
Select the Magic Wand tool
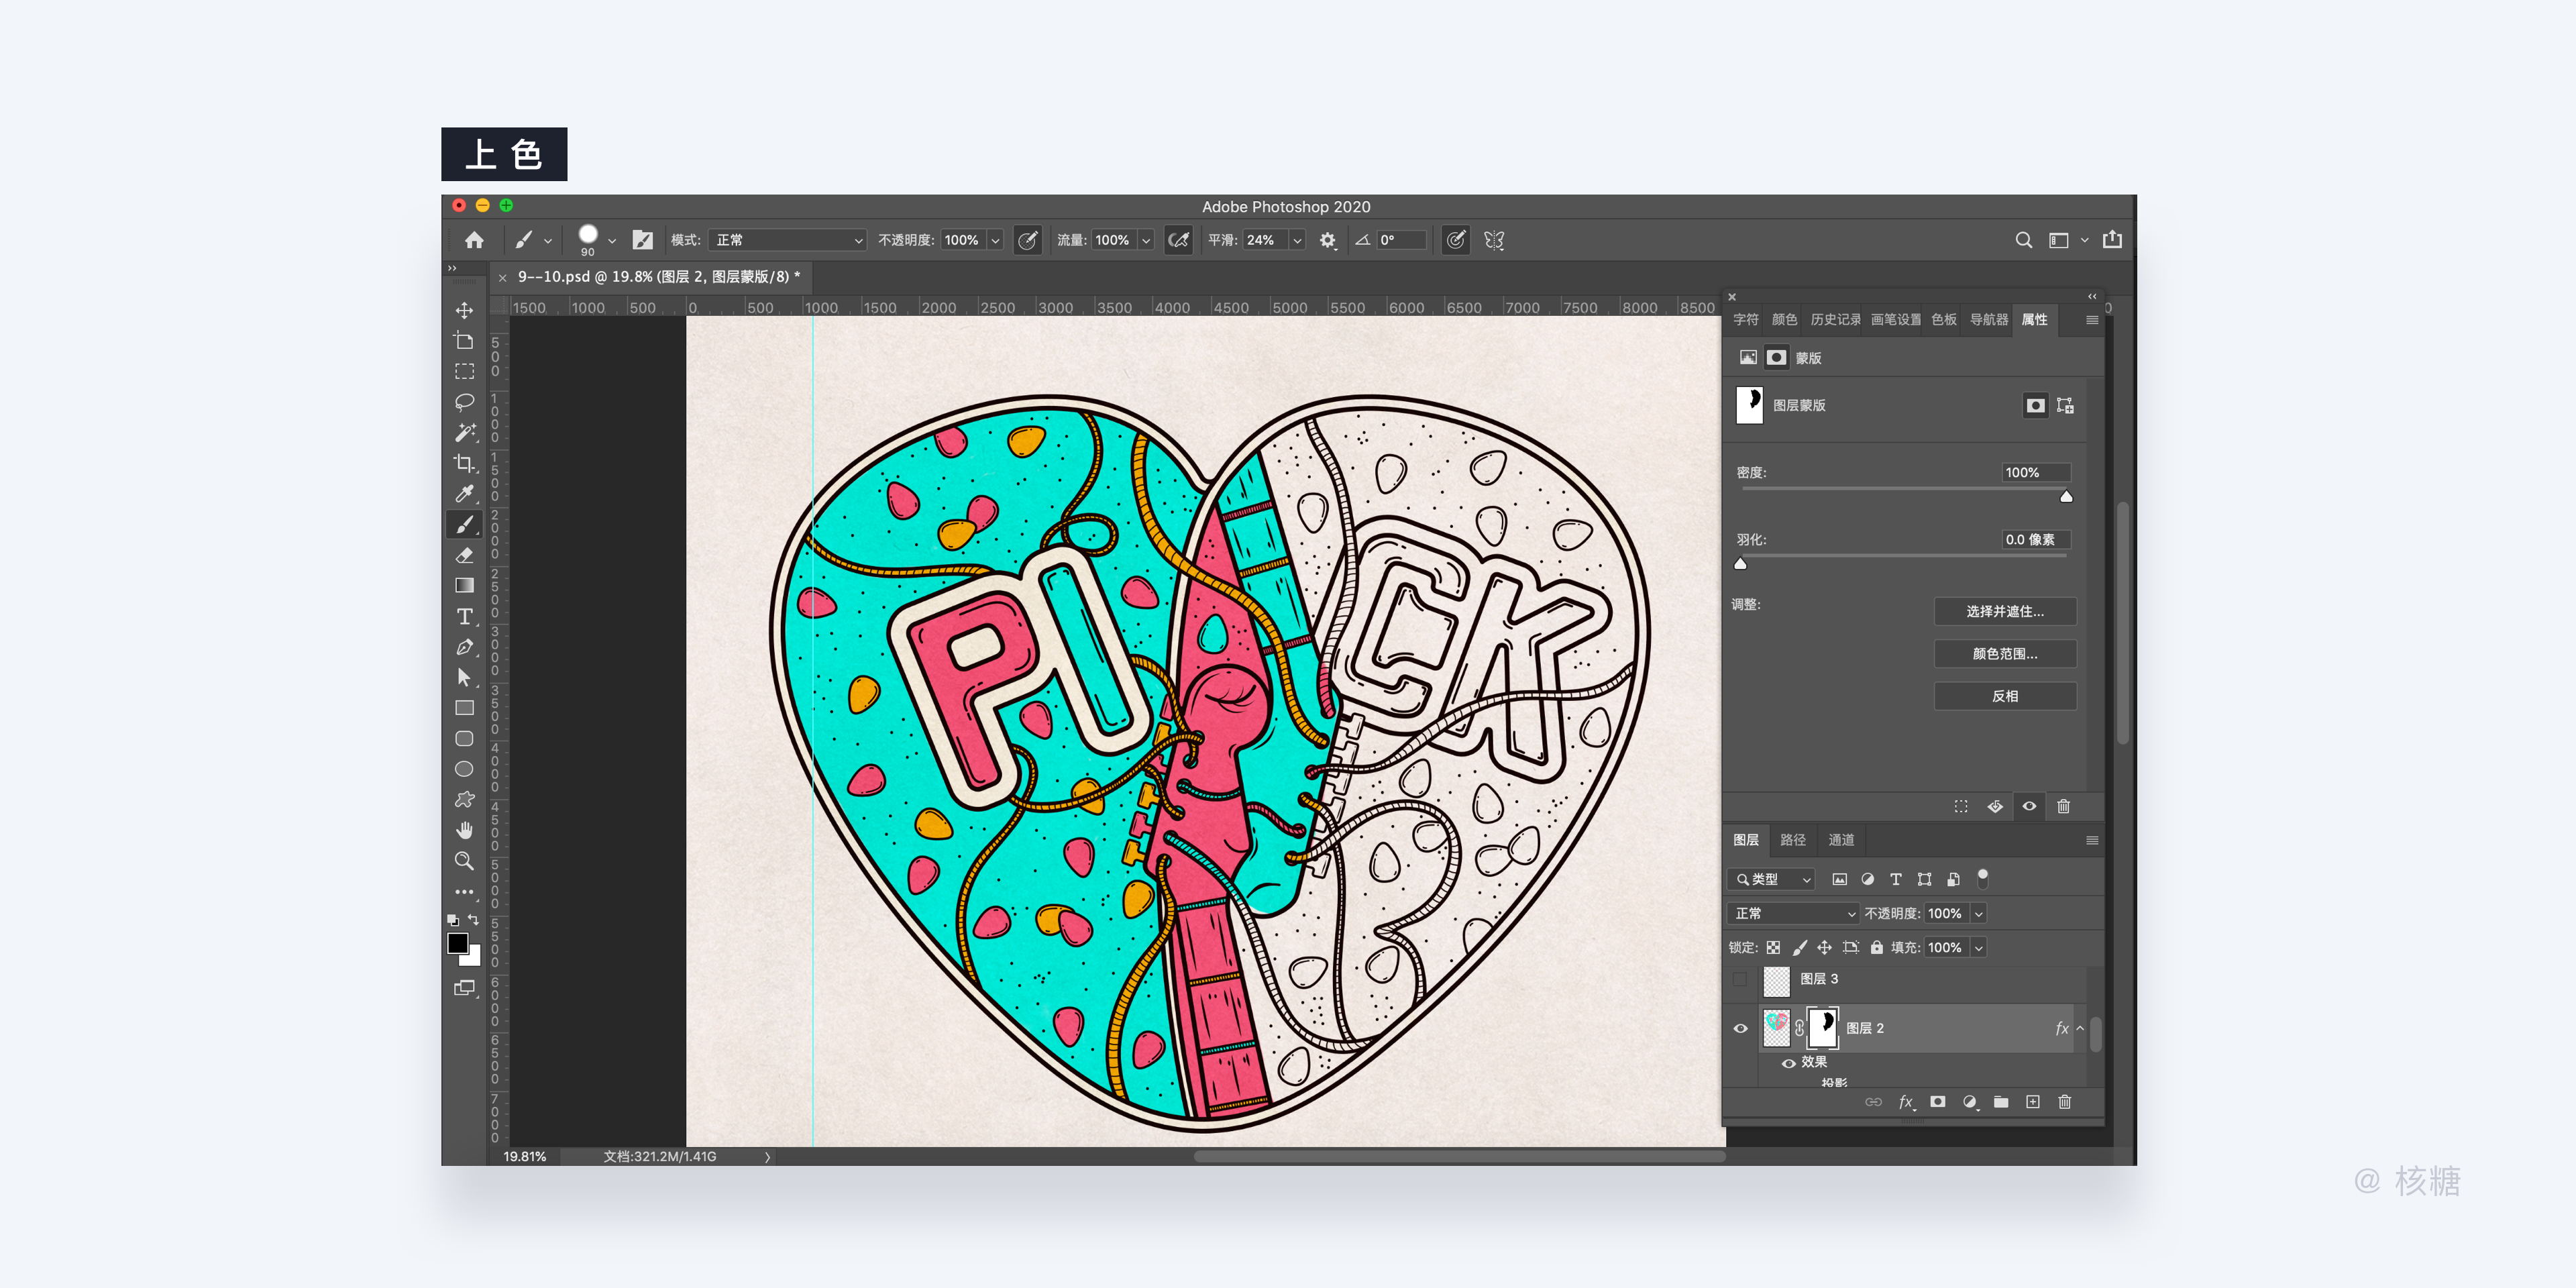coord(464,432)
